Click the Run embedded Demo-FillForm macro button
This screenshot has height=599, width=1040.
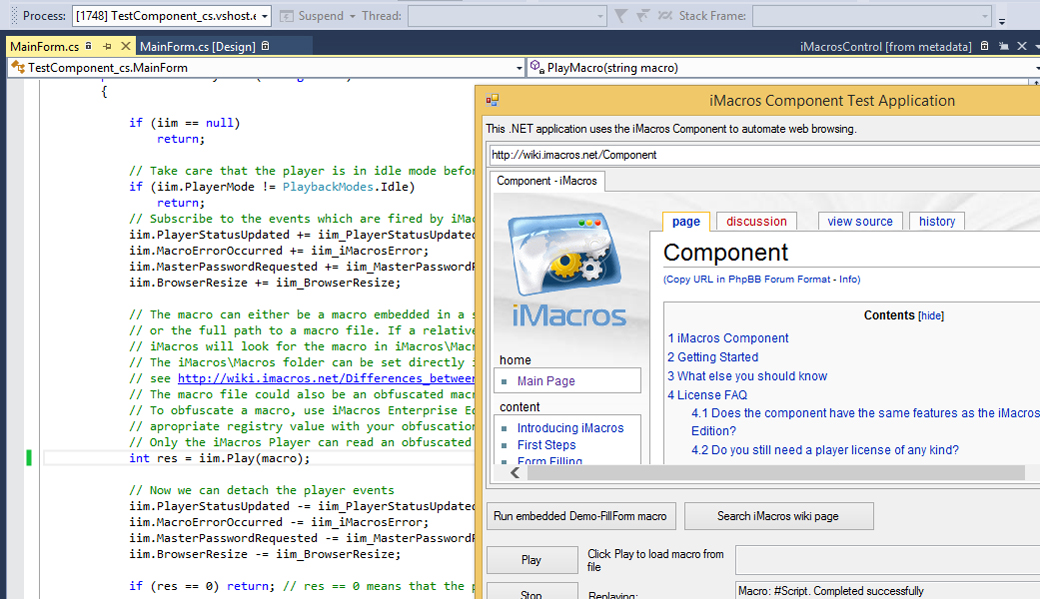point(580,516)
